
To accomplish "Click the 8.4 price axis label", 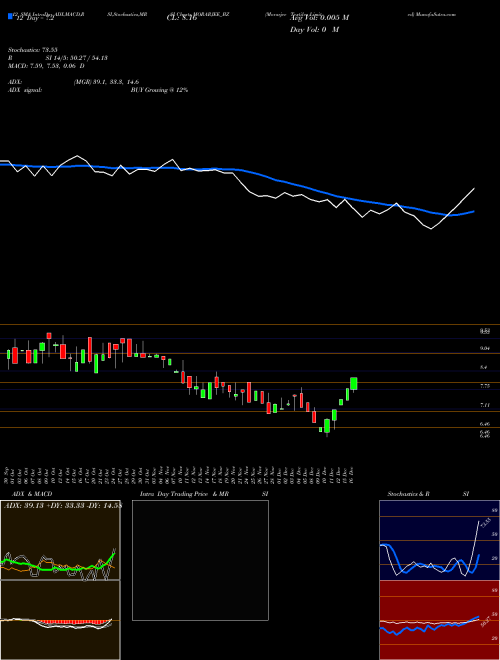I will click(x=484, y=367).
